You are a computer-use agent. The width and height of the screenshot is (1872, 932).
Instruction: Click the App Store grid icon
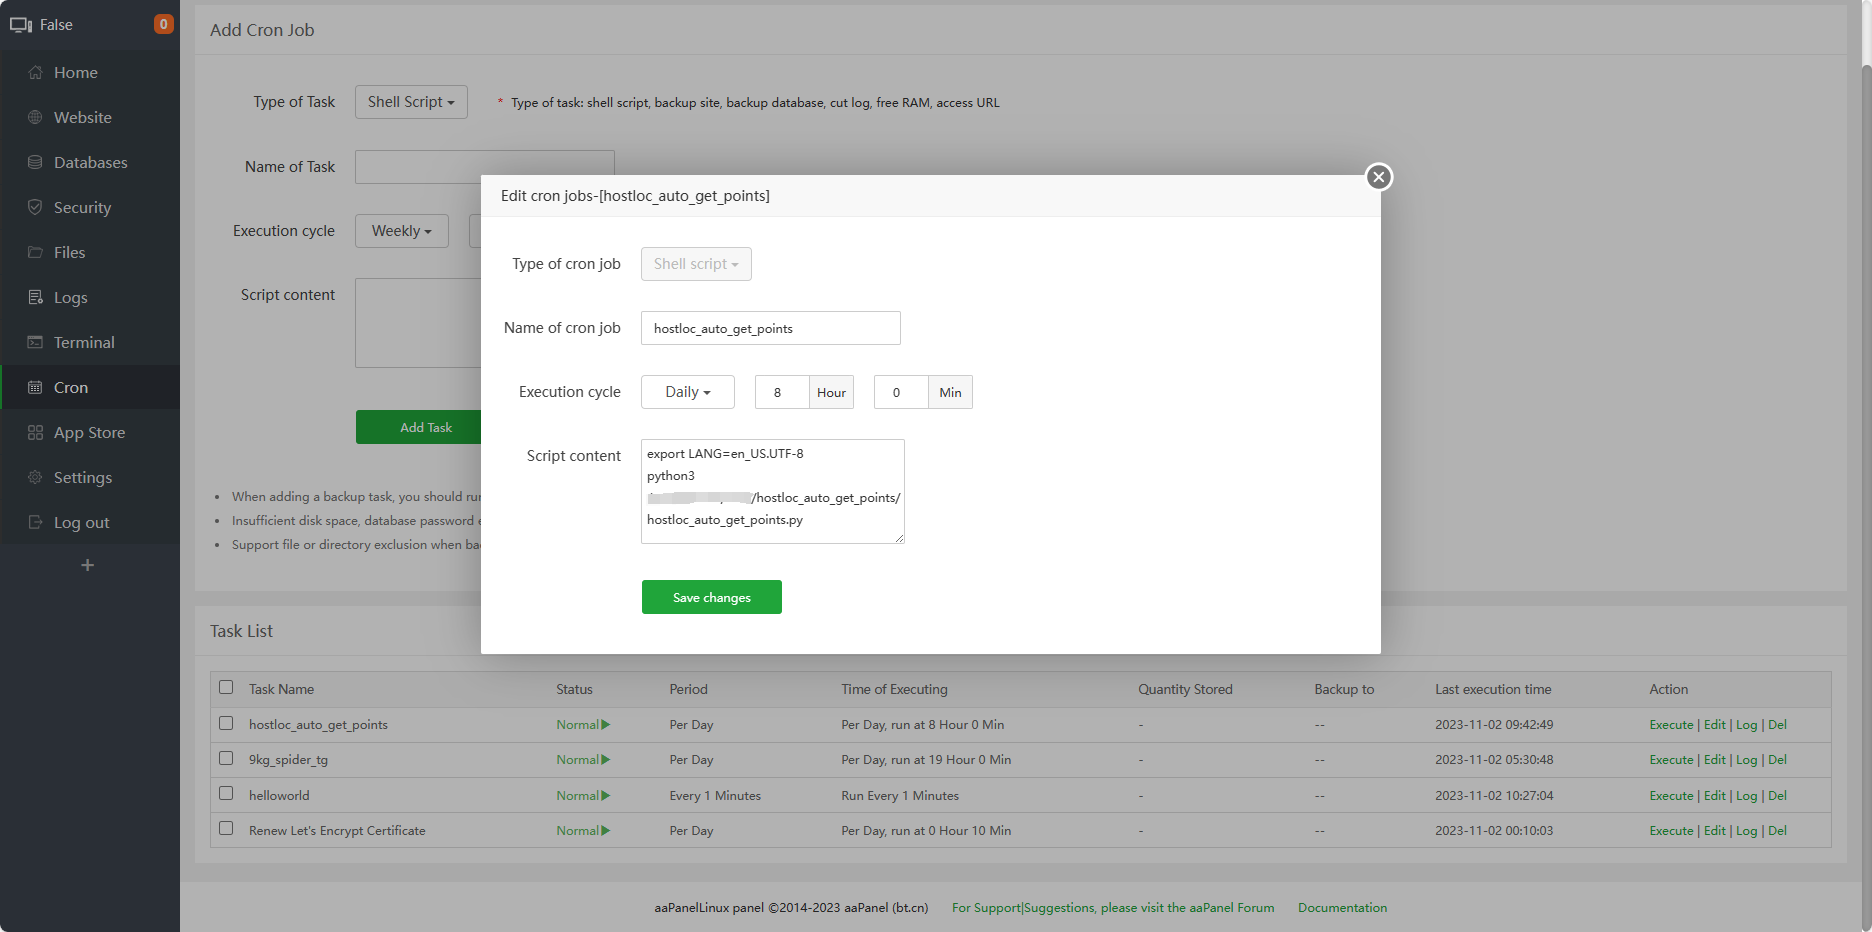pyautogui.click(x=35, y=433)
